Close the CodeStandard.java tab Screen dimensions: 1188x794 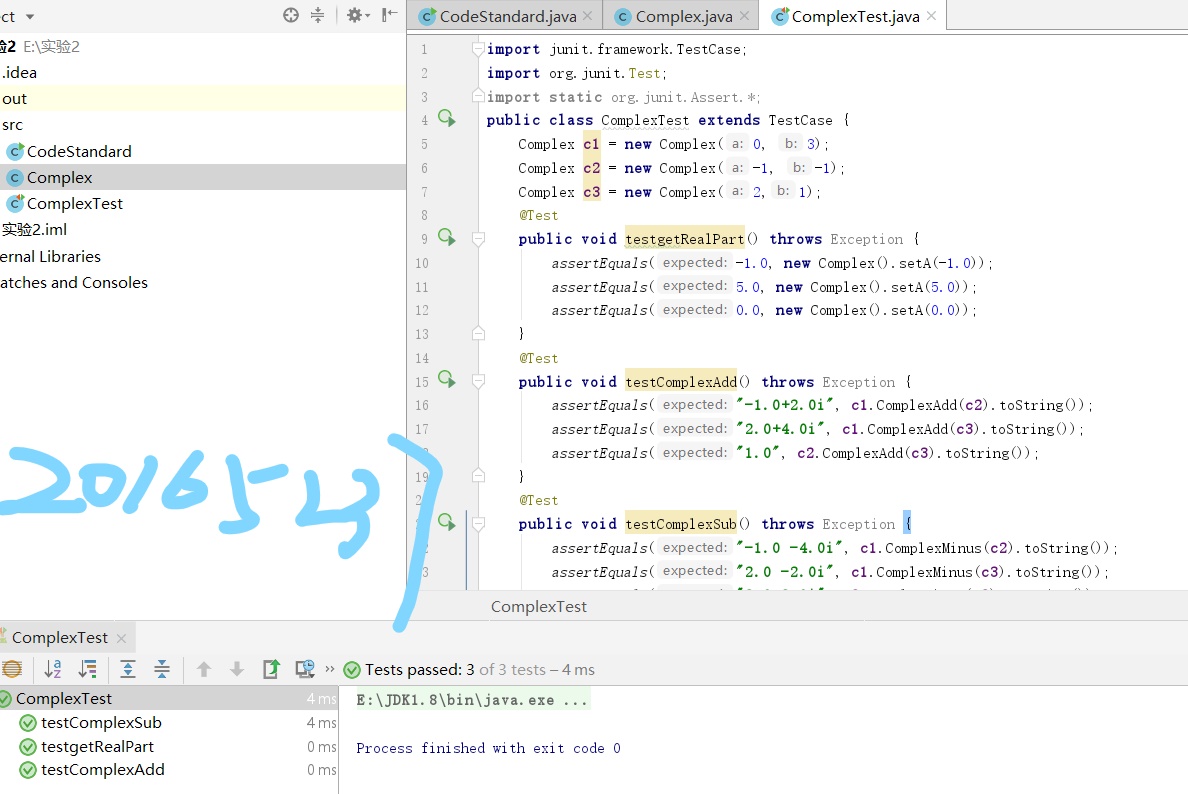click(x=589, y=16)
